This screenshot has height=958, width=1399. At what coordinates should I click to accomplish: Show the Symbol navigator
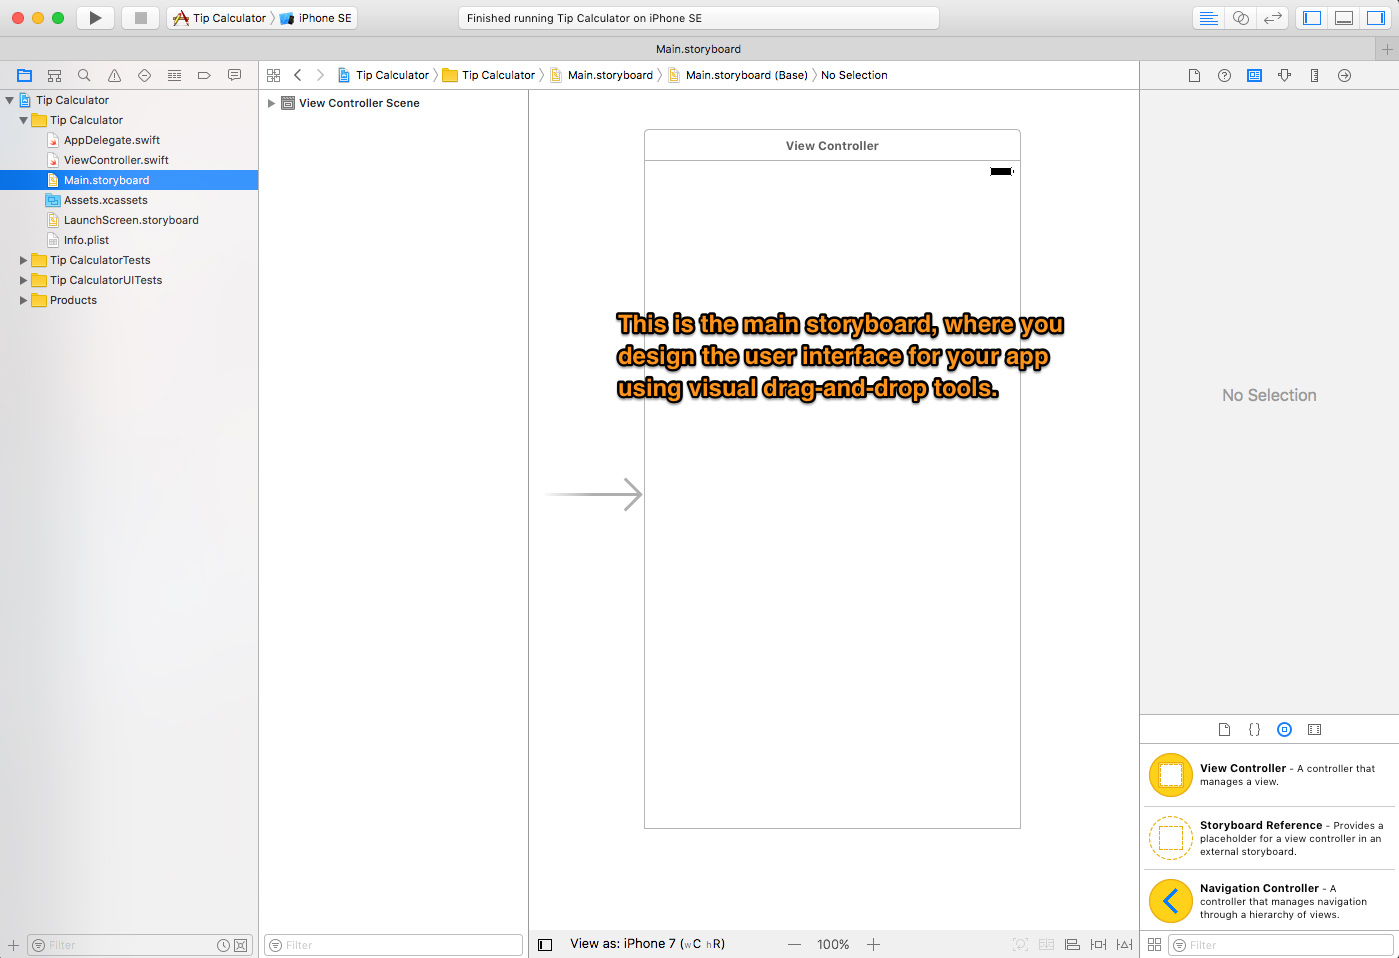tap(54, 75)
